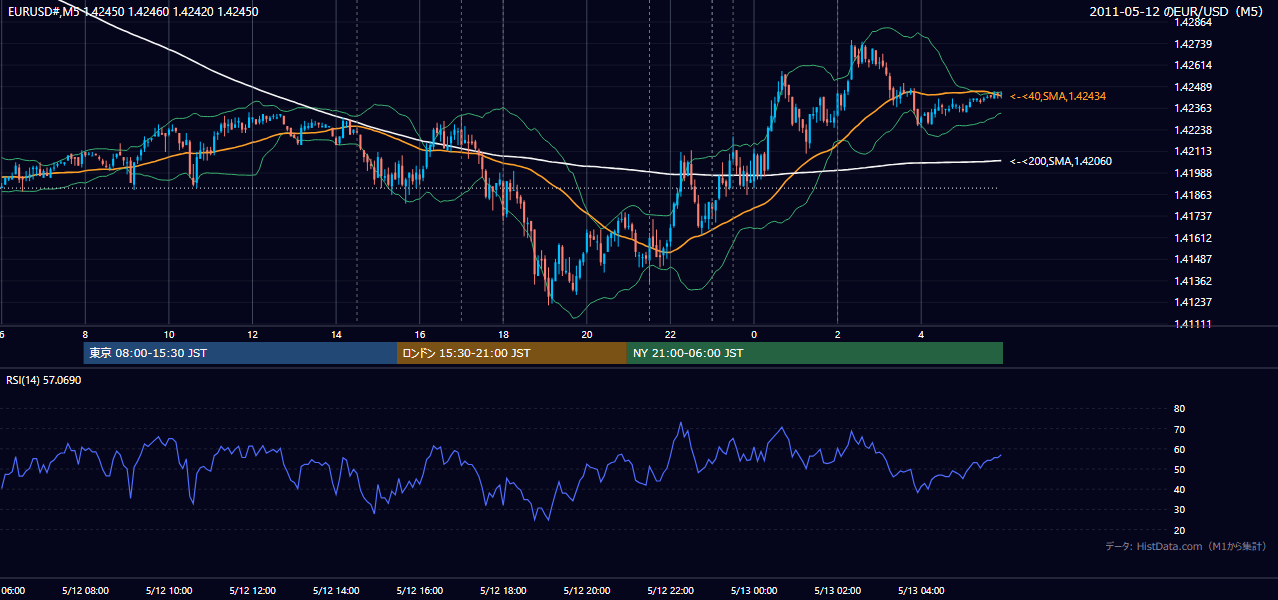Click hour label 8 under the candlestick chart
1278x600 pixels.
click(85, 334)
